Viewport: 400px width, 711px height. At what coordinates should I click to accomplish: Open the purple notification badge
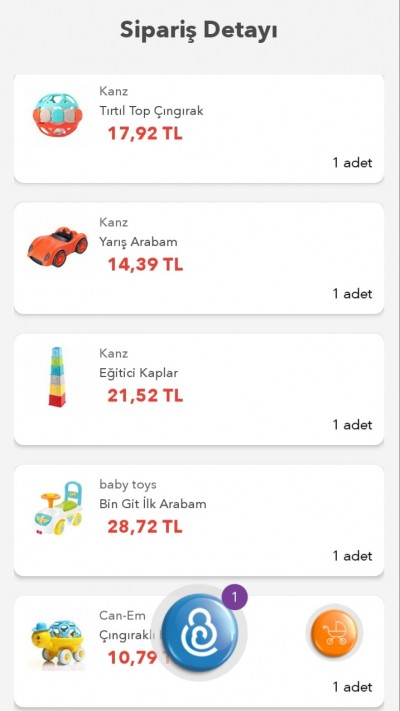[234, 597]
